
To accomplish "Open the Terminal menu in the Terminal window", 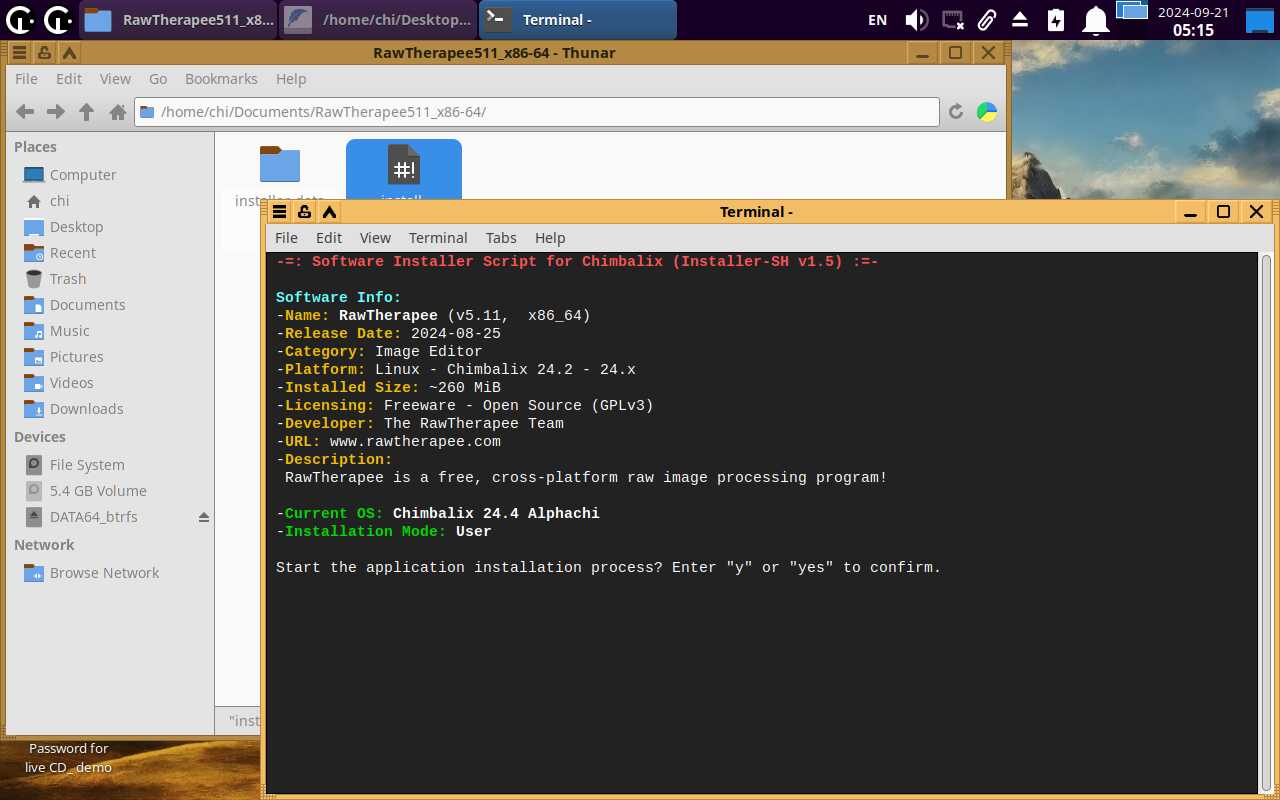I will click(x=438, y=238).
